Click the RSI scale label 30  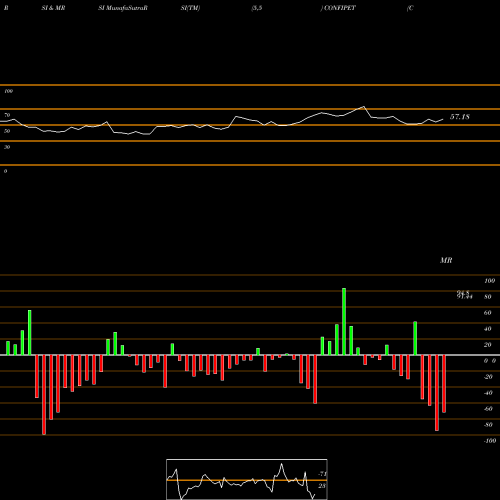click(x=7, y=147)
